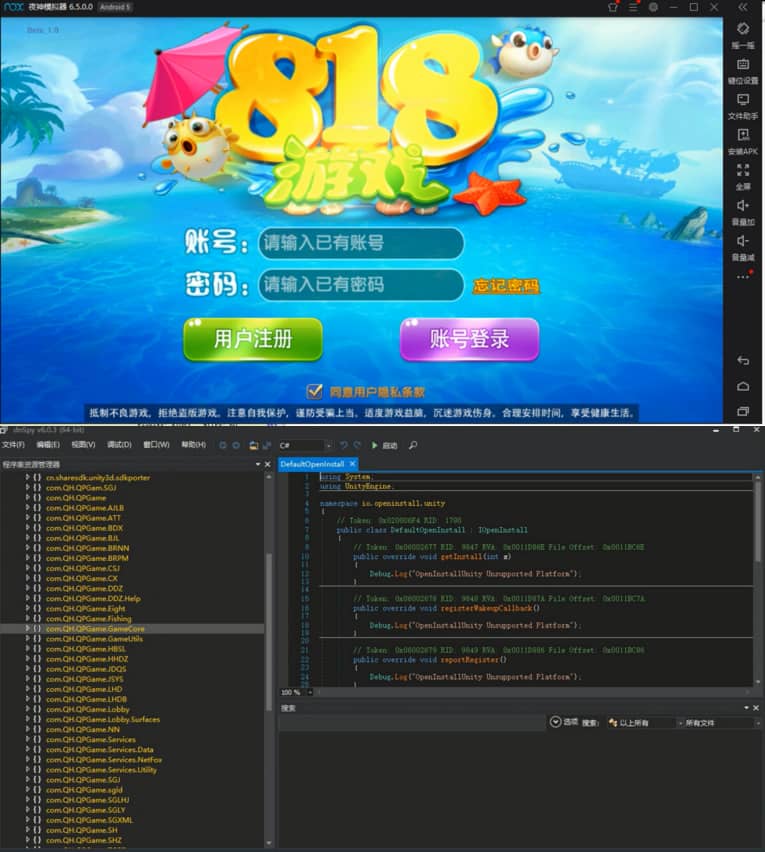Open the 编辑(E) menu
This screenshot has width=765, height=852.
(48, 444)
